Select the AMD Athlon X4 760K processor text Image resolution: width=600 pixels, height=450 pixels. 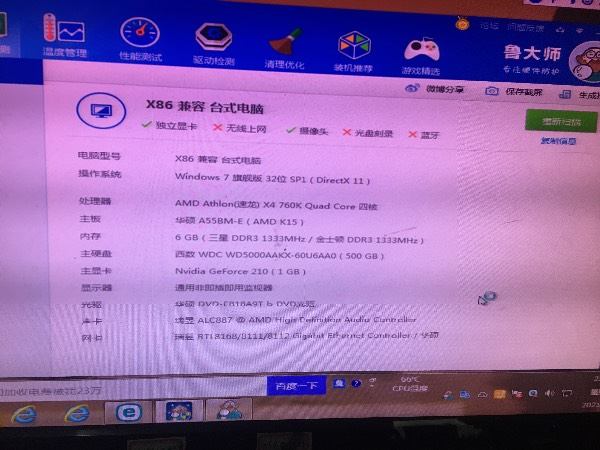click(x=276, y=205)
